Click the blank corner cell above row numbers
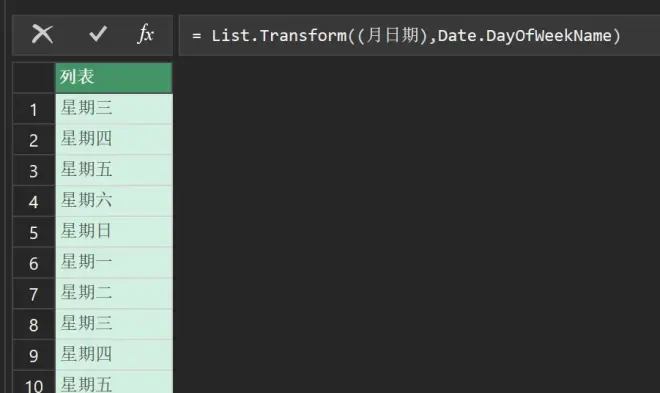This screenshot has height=393, width=660. click(x=34, y=77)
